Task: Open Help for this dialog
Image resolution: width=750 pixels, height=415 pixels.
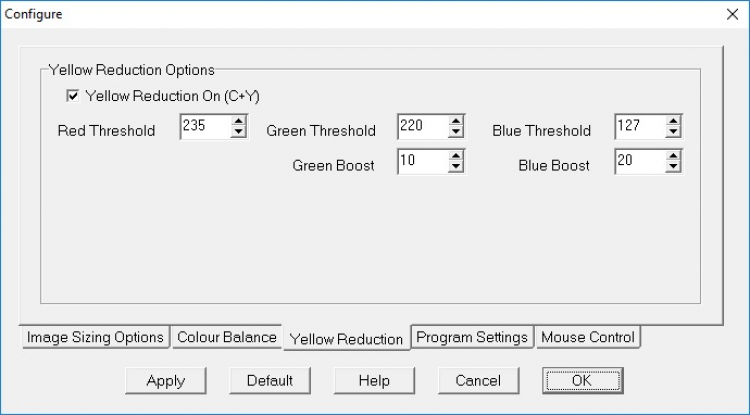Action: click(x=373, y=380)
